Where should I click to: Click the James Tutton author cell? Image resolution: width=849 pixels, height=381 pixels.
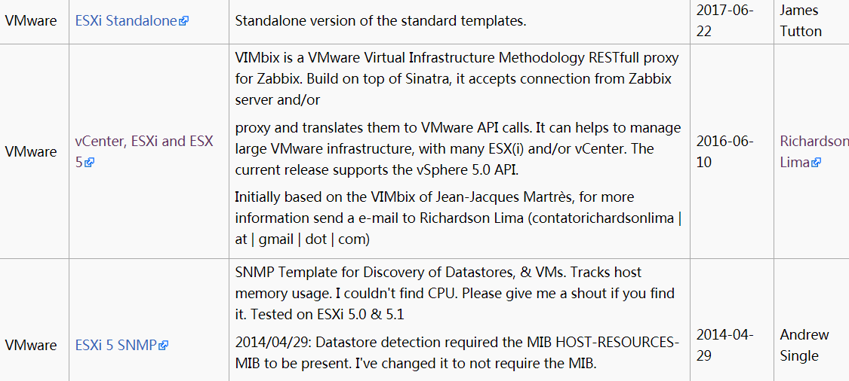pos(801,21)
